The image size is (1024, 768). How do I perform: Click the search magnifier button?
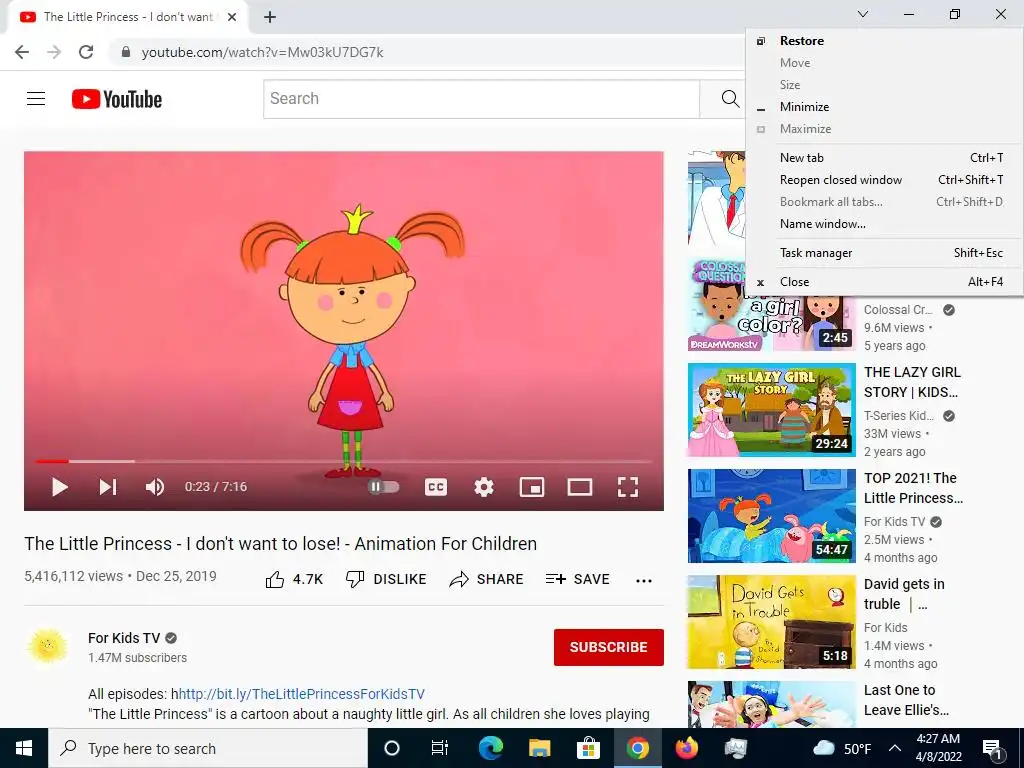[729, 99]
